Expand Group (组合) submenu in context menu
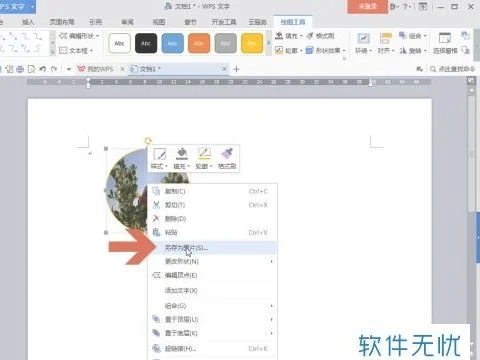Image resolution: width=480 pixels, height=360 pixels. (271, 306)
